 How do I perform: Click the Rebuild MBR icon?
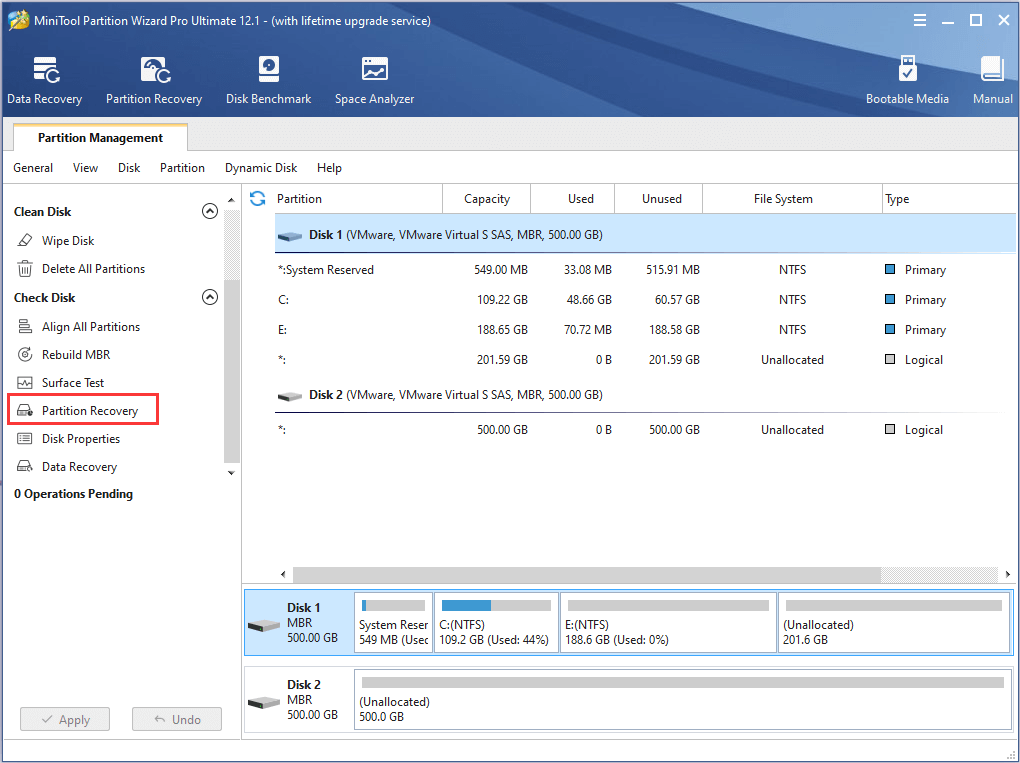coord(25,355)
